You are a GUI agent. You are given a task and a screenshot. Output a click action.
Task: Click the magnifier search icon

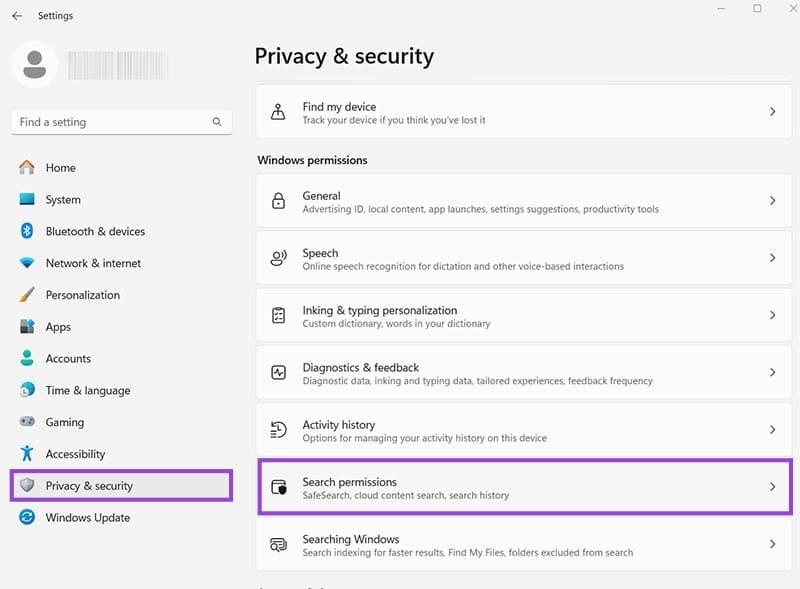pos(217,122)
